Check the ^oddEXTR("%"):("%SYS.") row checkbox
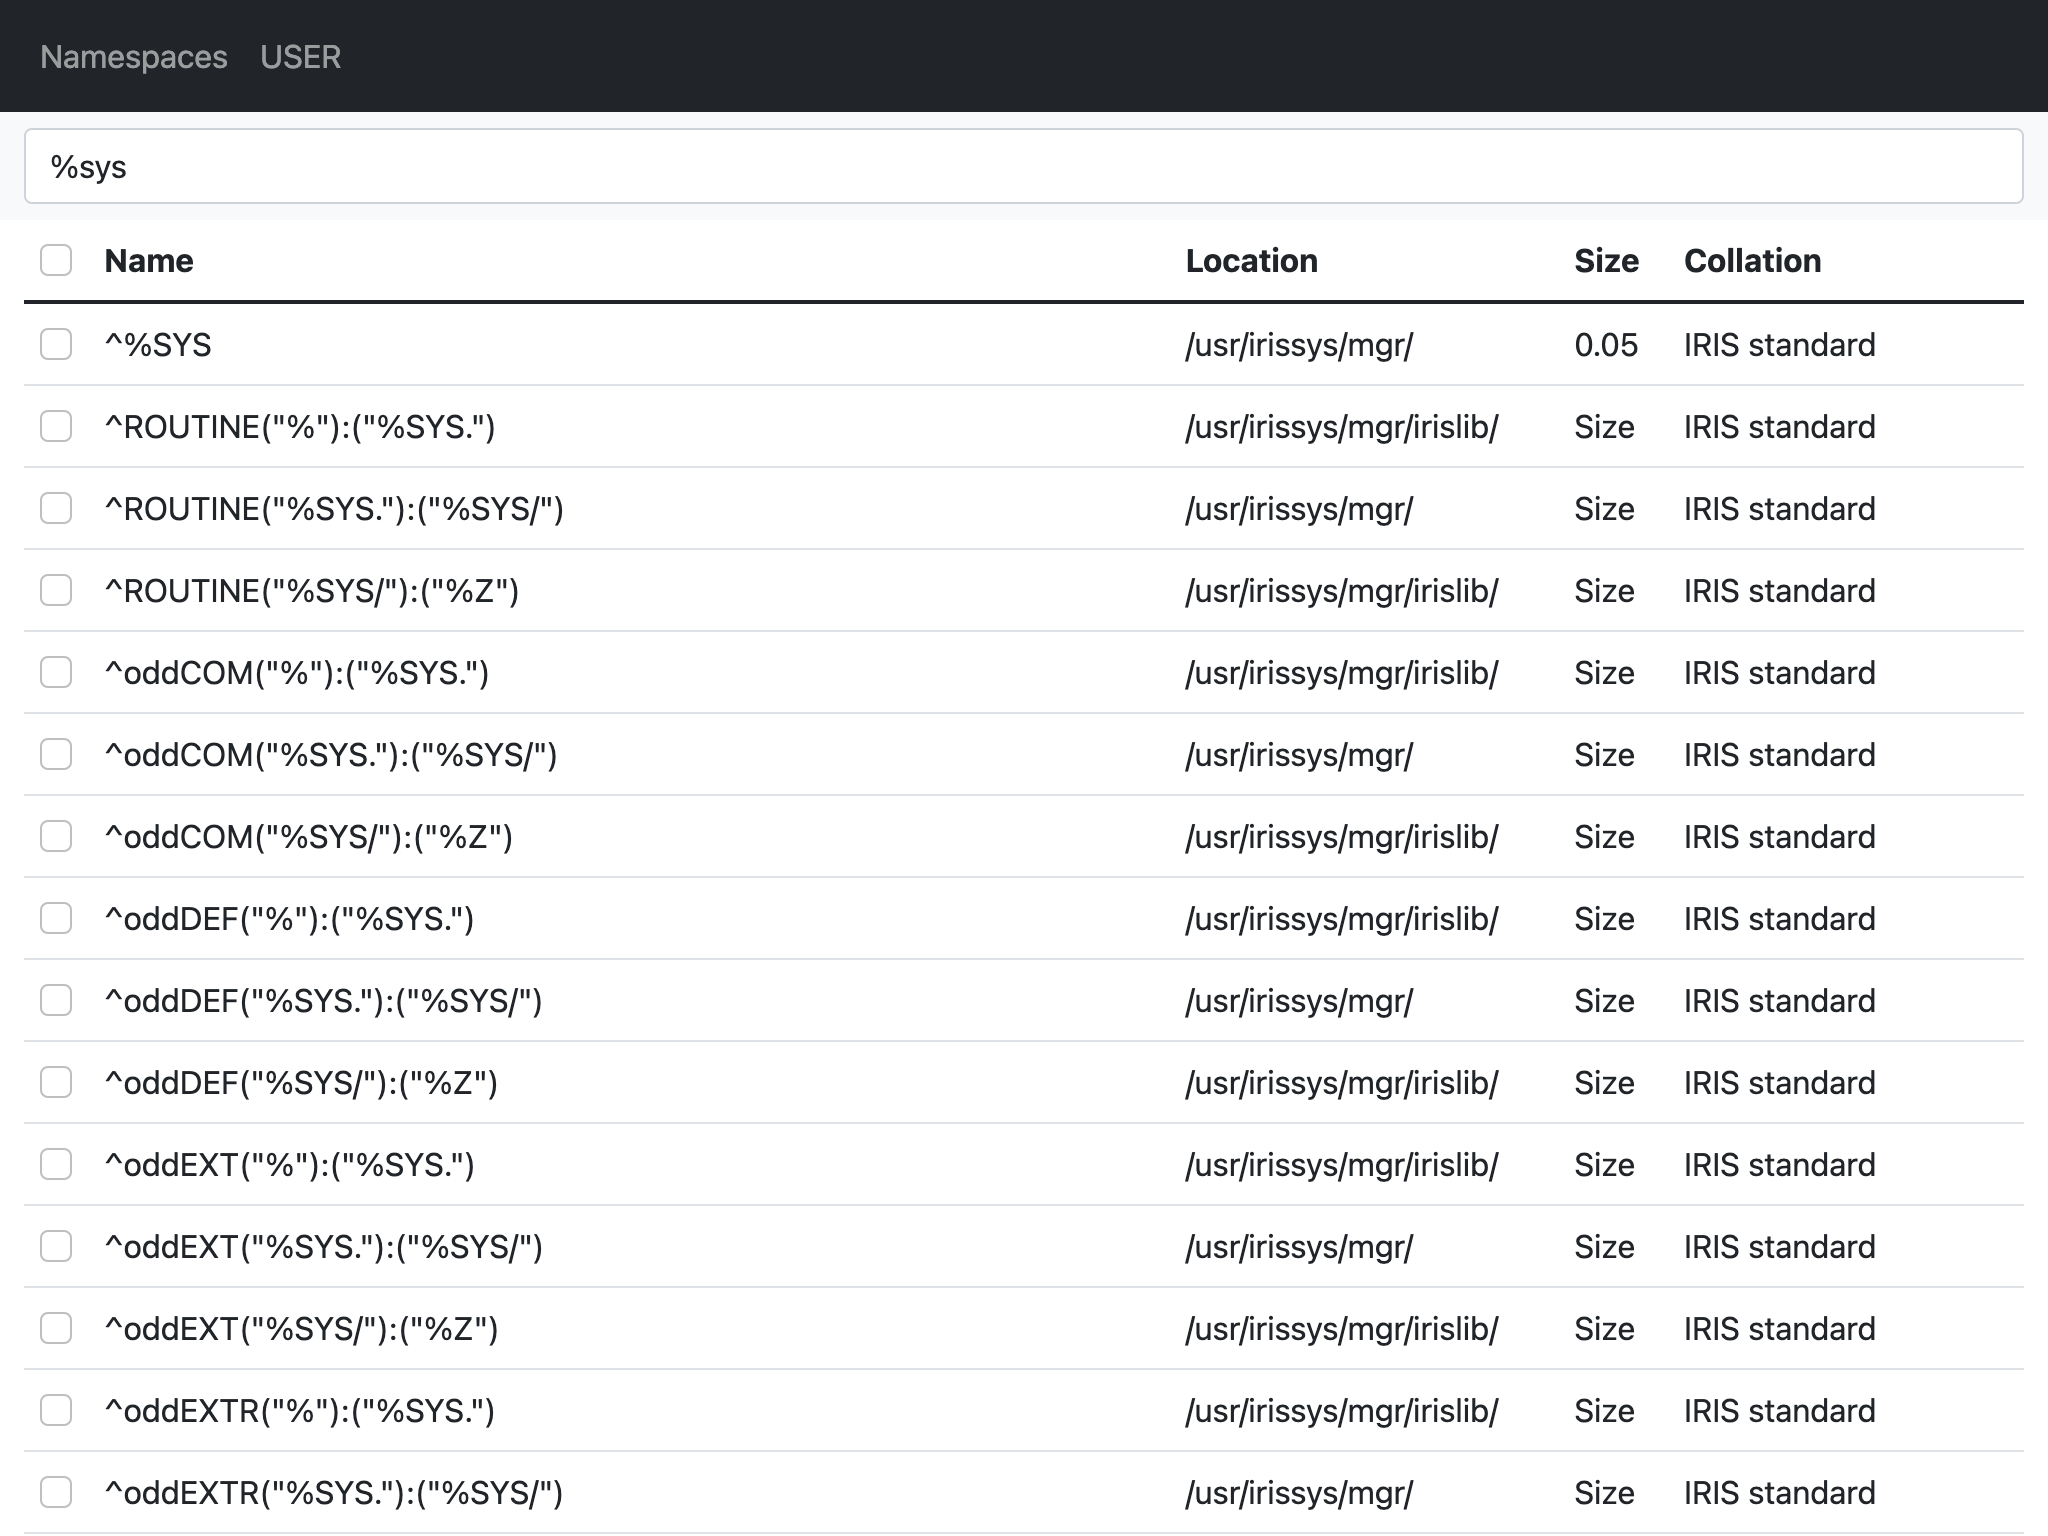The width and height of the screenshot is (2048, 1536). pos(56,1410)
